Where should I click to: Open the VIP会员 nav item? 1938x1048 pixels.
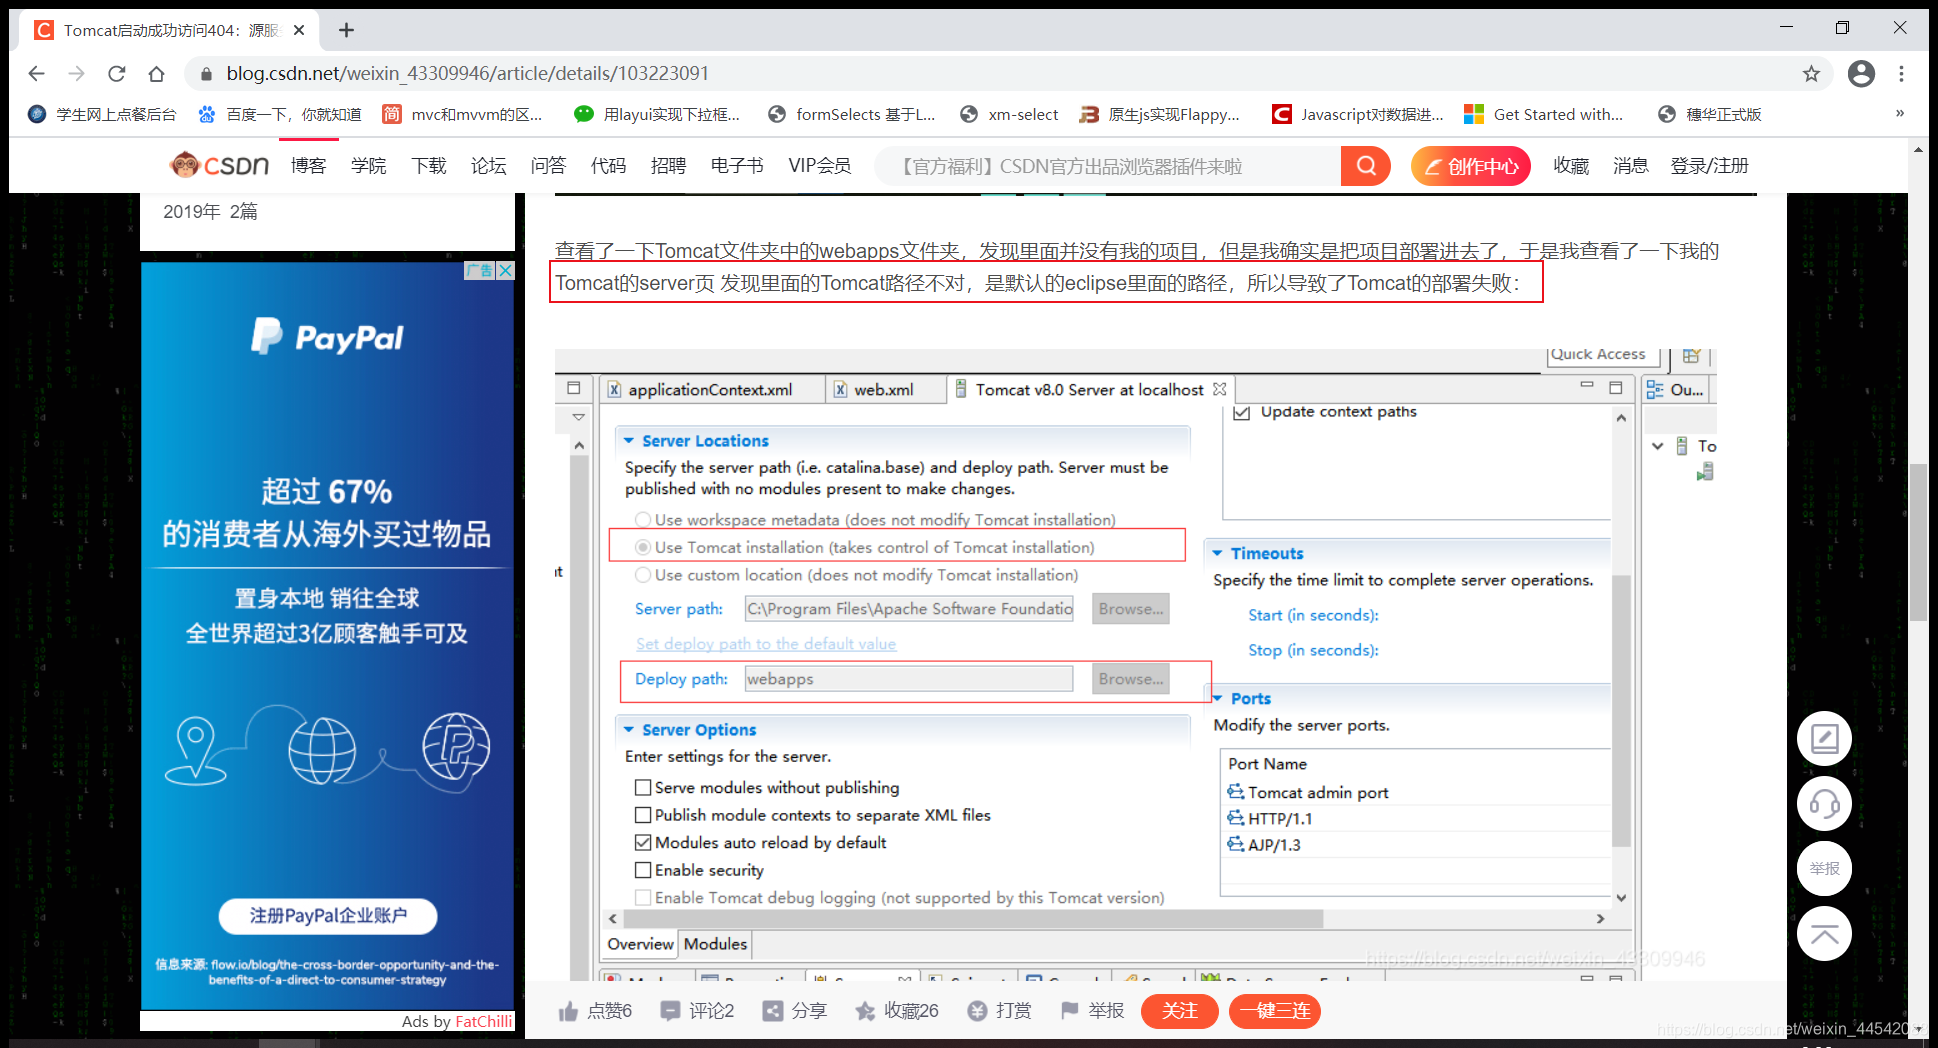click(820, 166)
